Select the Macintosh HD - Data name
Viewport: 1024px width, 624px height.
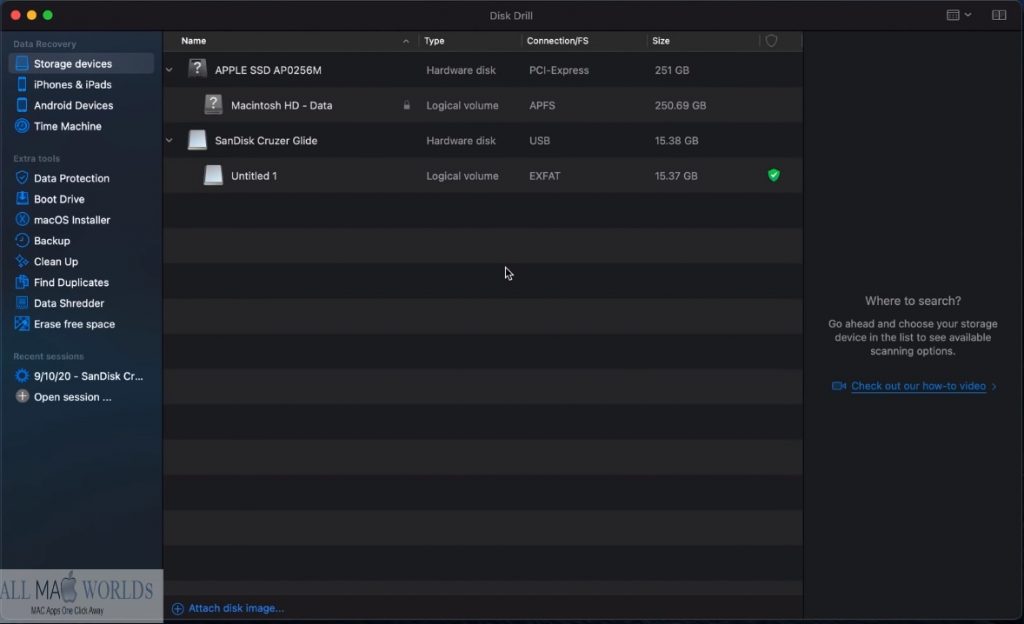(x=281, y=105)
